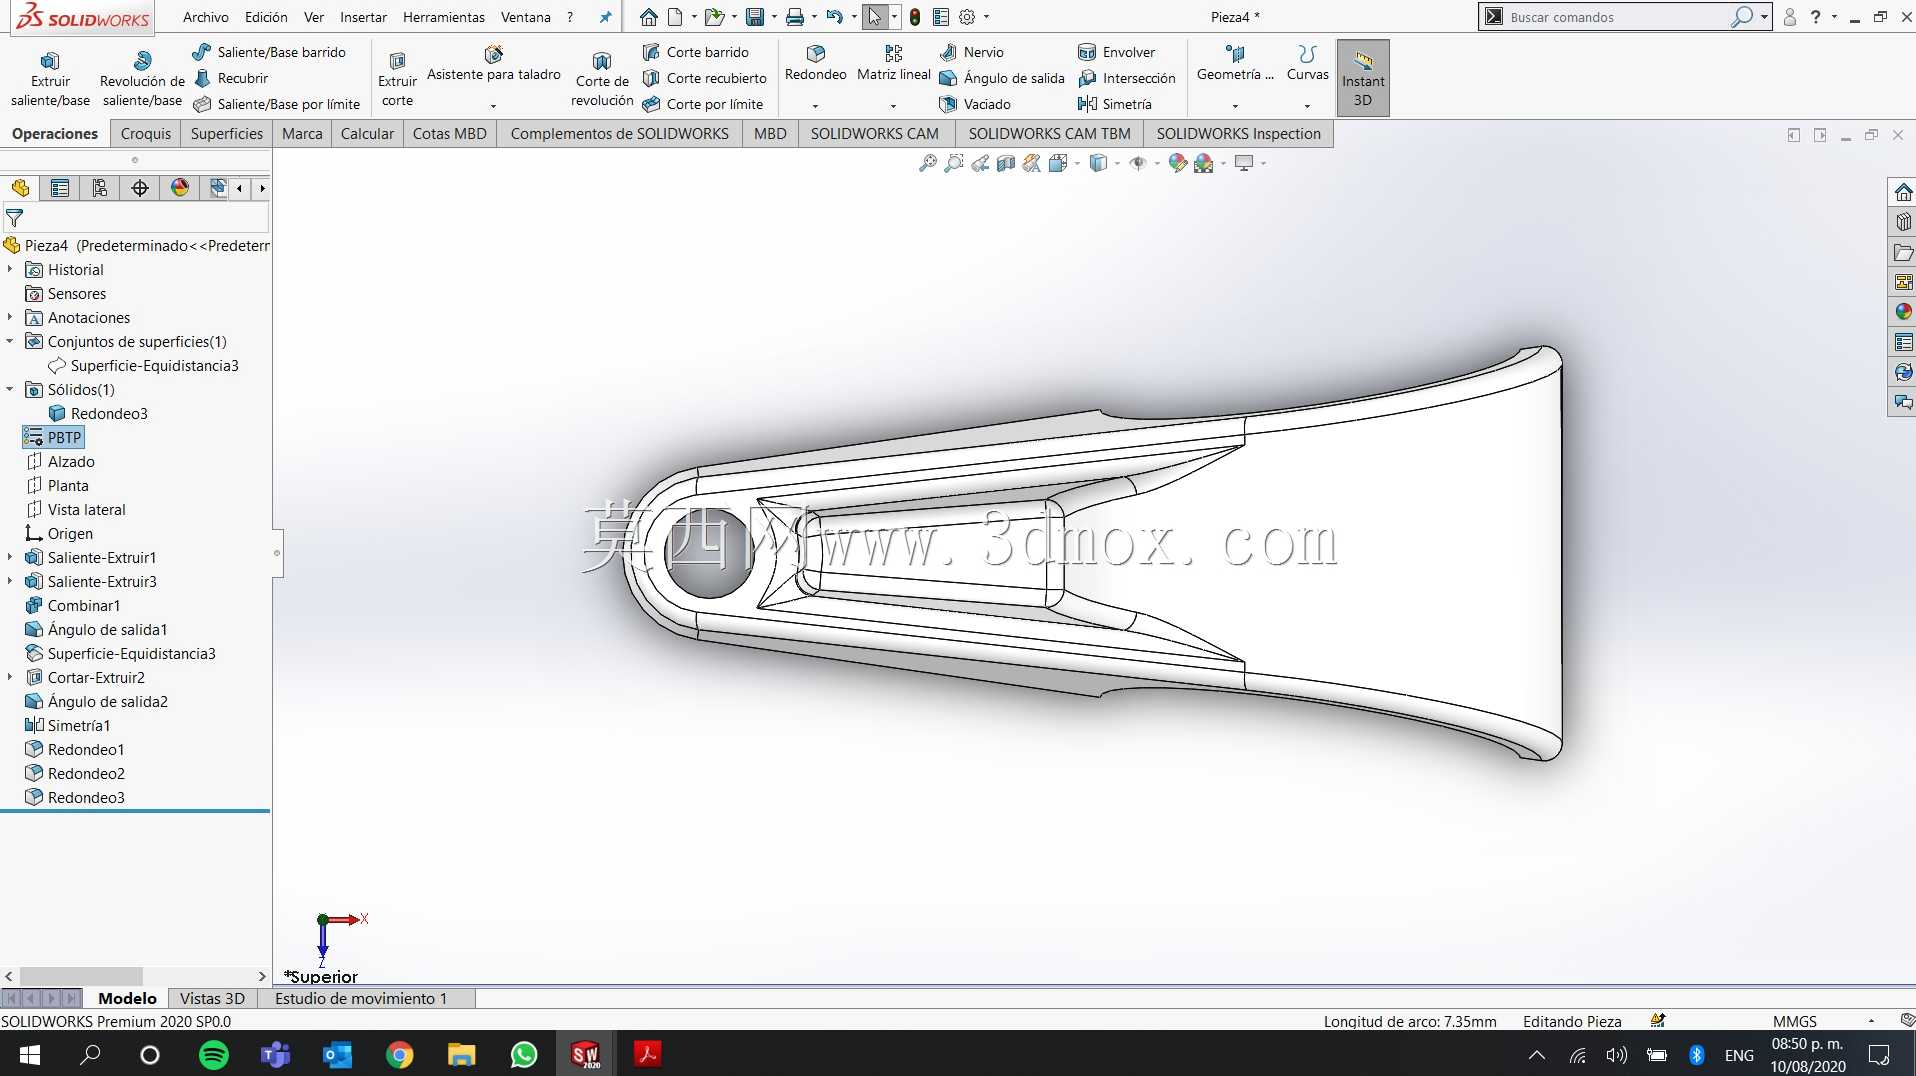Screen dimensions: 1916x1076
Task: Collapse Conjuntos de superficies tree node
Action: [10, 341]
